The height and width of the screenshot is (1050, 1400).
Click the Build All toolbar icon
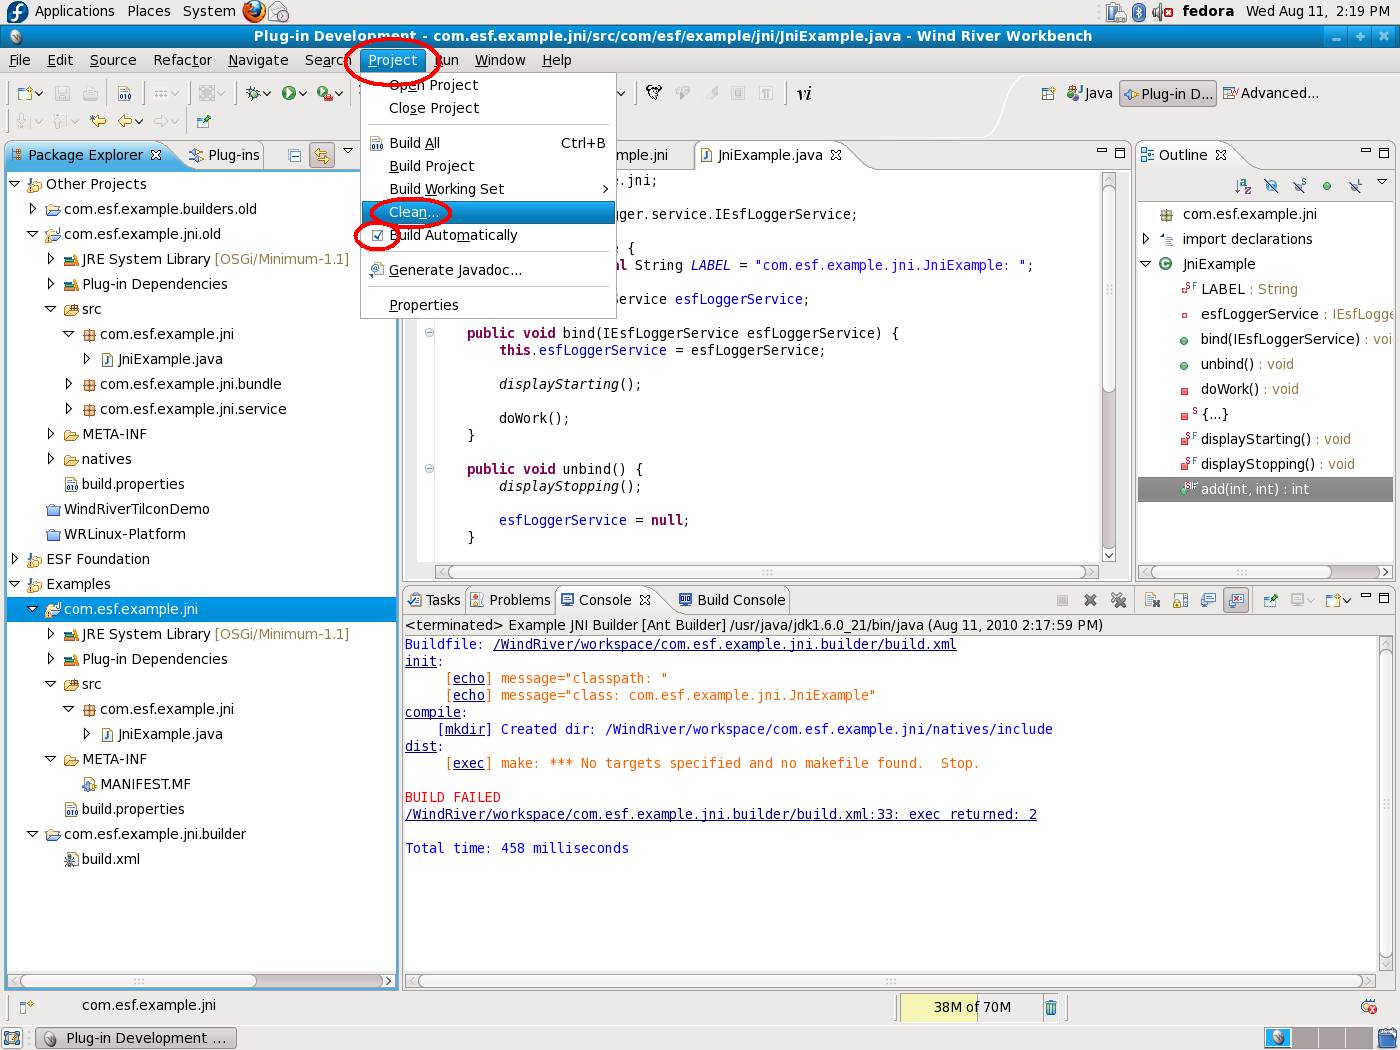click(x=125, y=93)
